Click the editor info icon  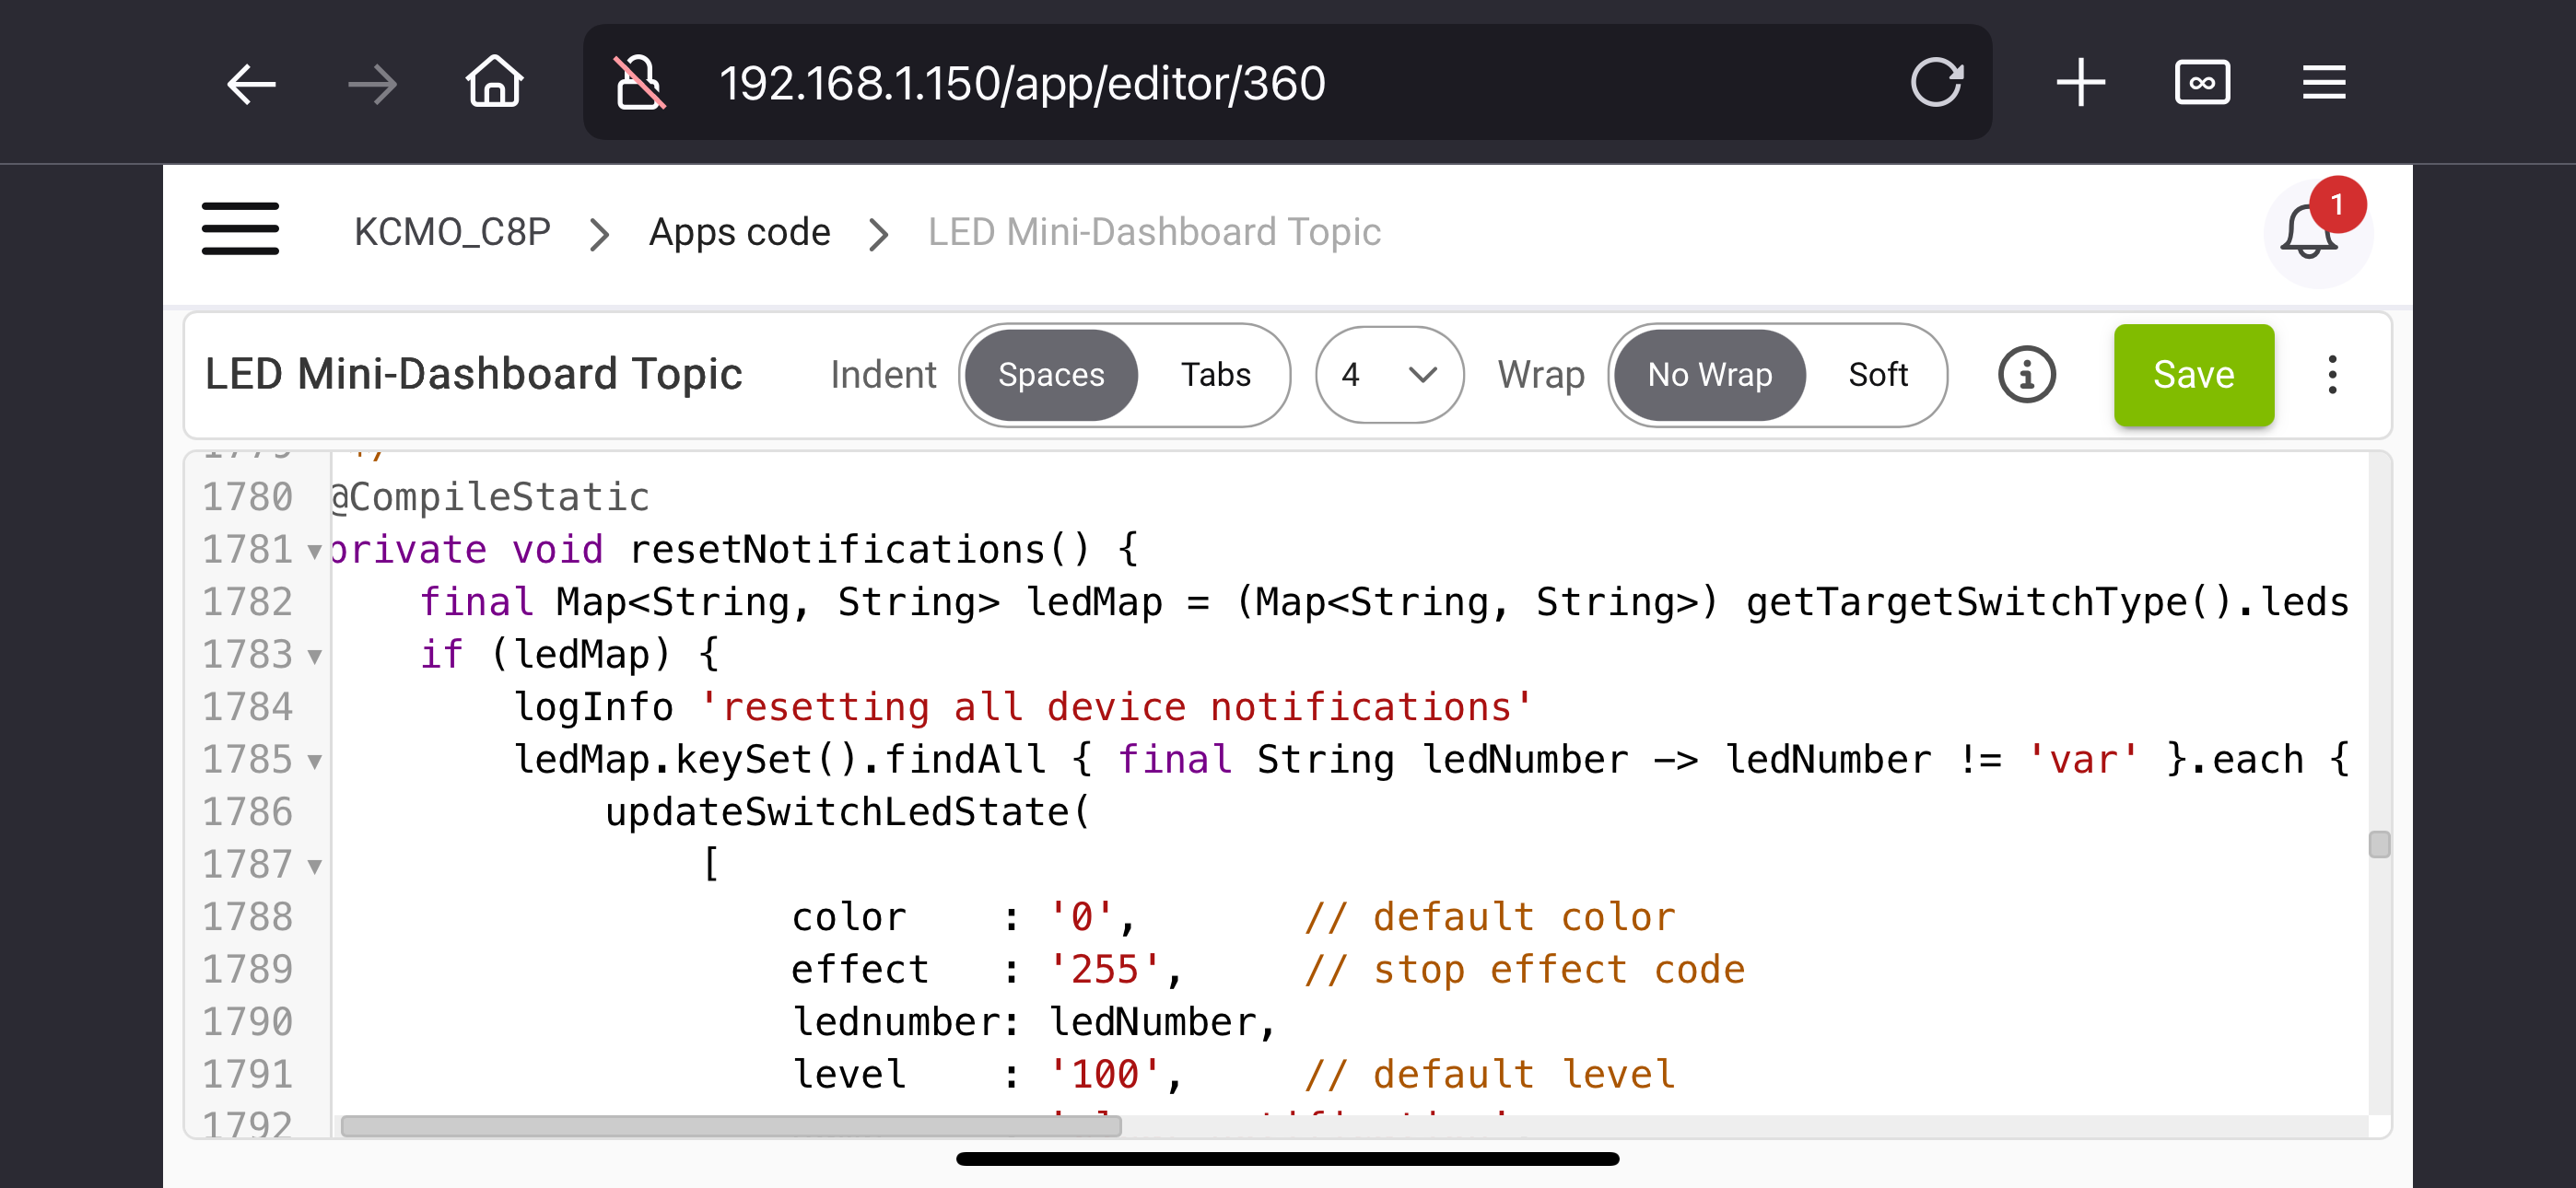2026,375
